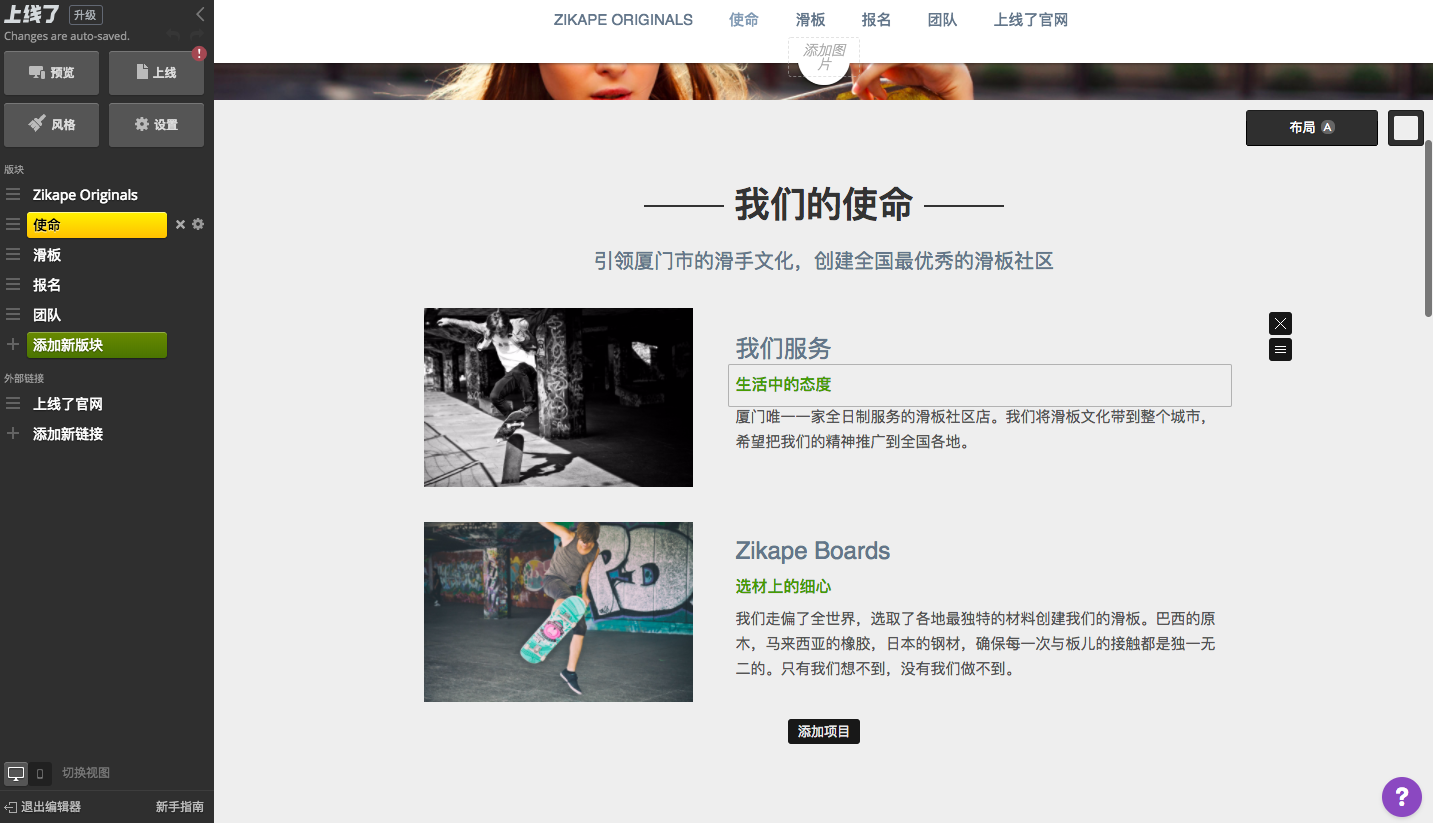Click the reorder lines icon beside 我们服务
This screenshot has height=823, width=1433.
point(1280,350)
